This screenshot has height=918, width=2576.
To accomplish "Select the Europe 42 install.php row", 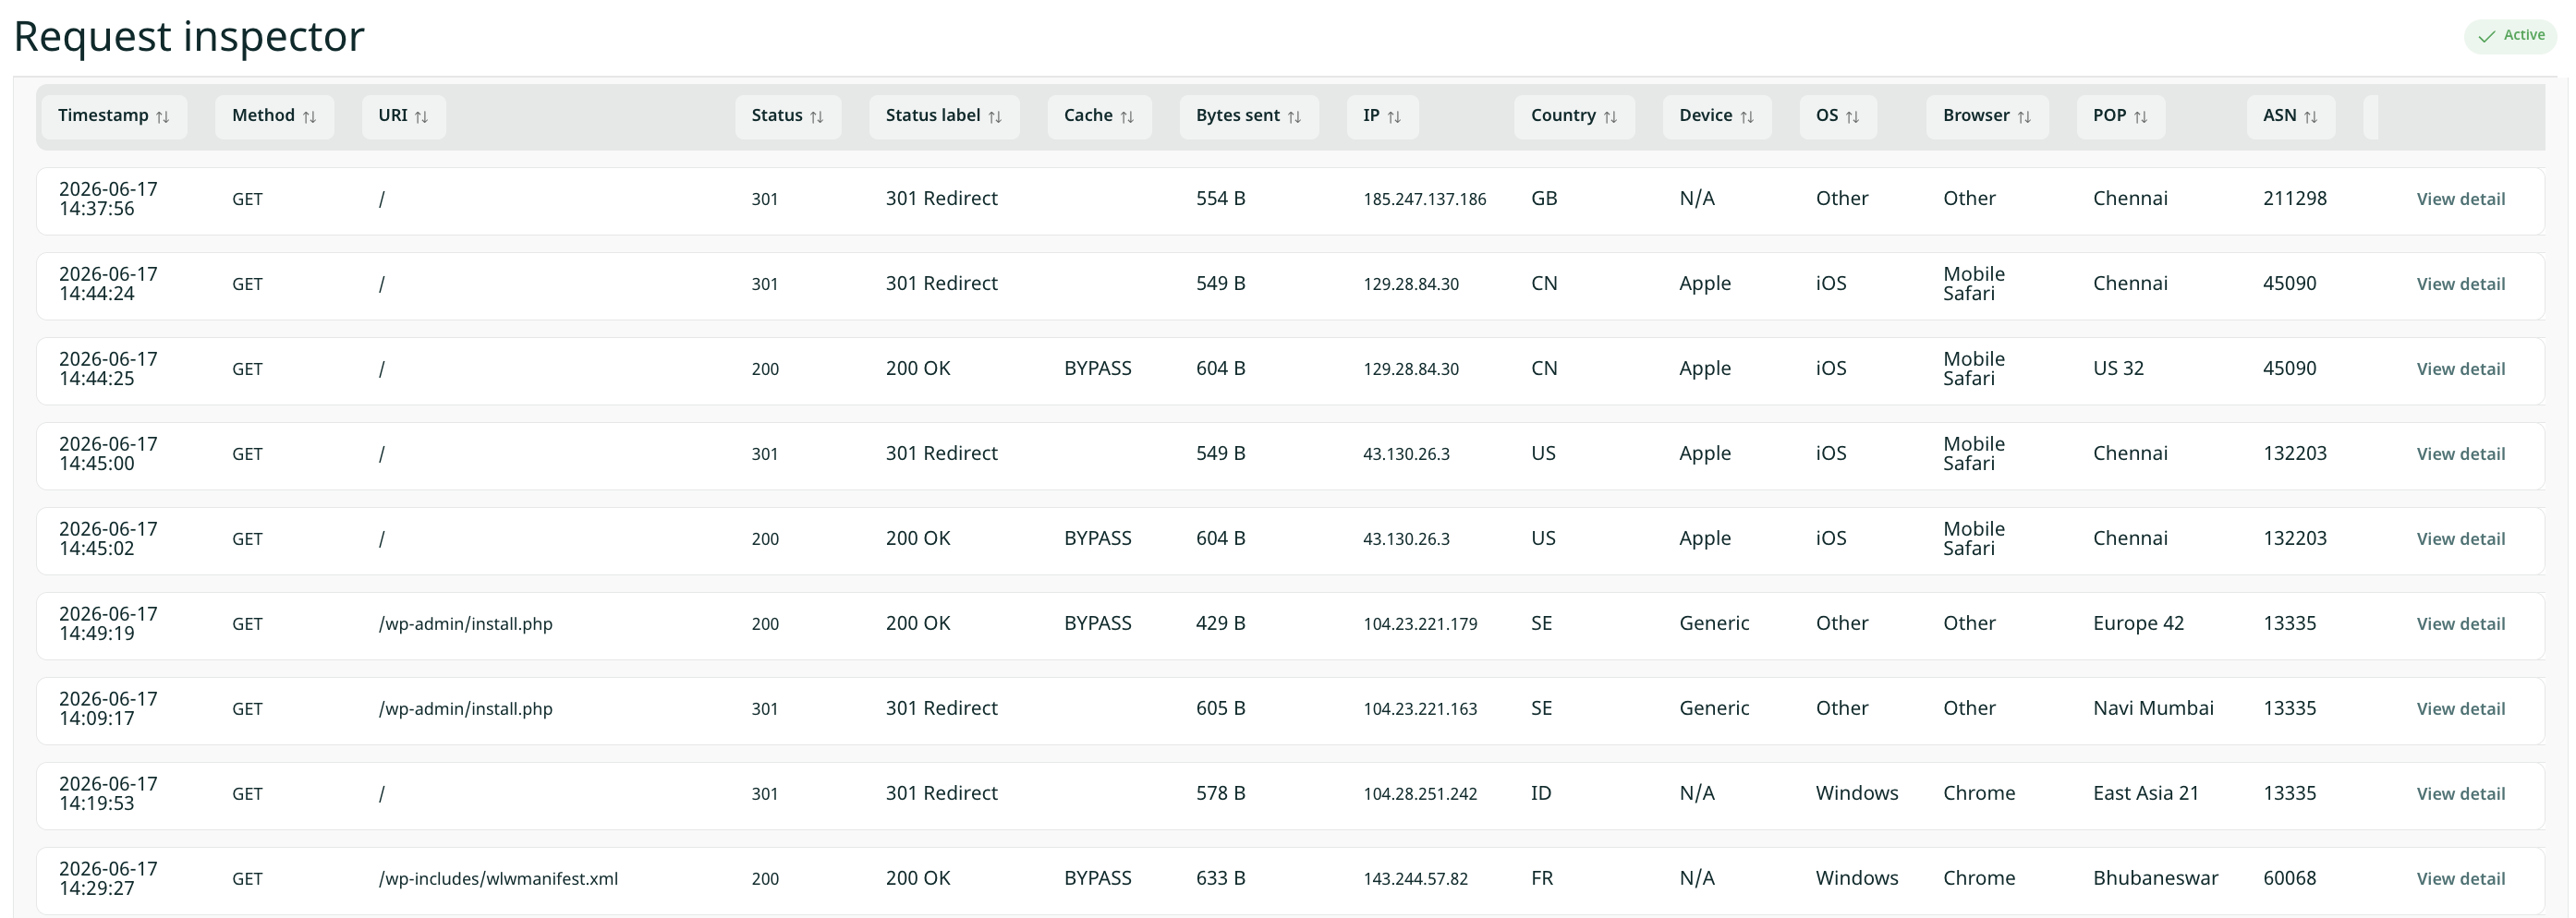I will (x=1290, y=626).
